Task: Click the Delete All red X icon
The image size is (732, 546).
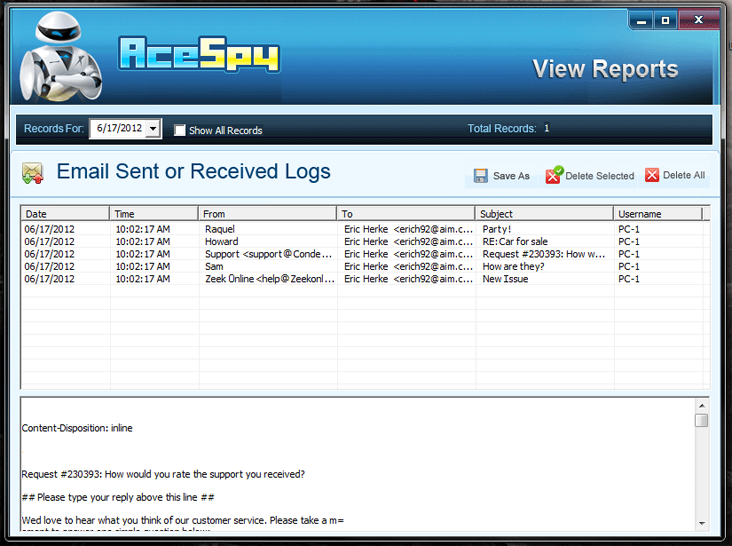Action: (x=652, y=175)
